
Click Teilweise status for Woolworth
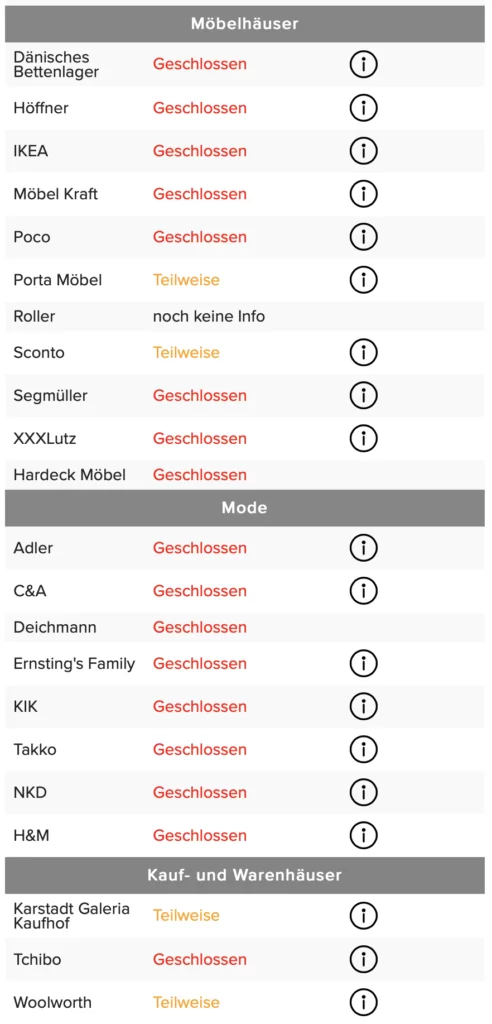(186, 1002)
